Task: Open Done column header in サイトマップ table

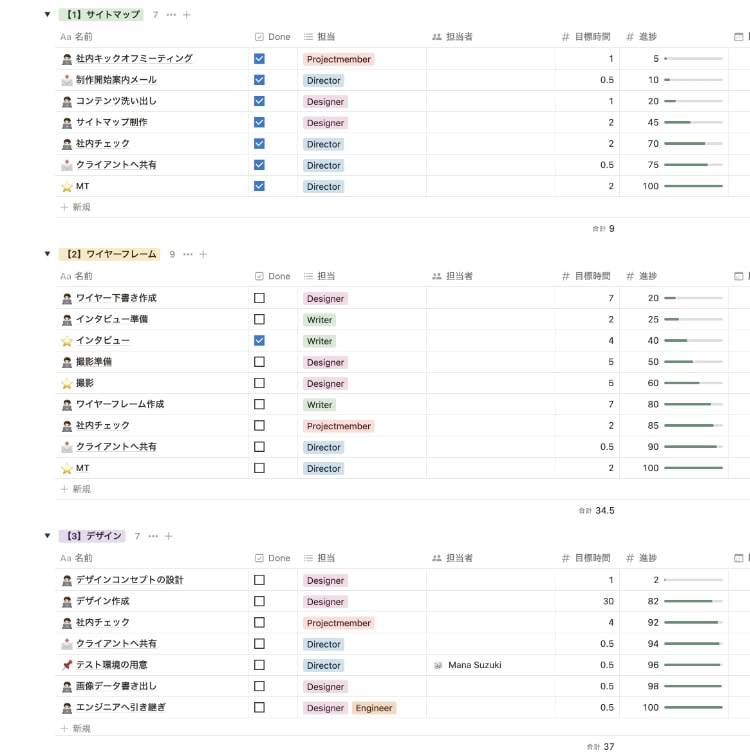Action: pos(273,37)
